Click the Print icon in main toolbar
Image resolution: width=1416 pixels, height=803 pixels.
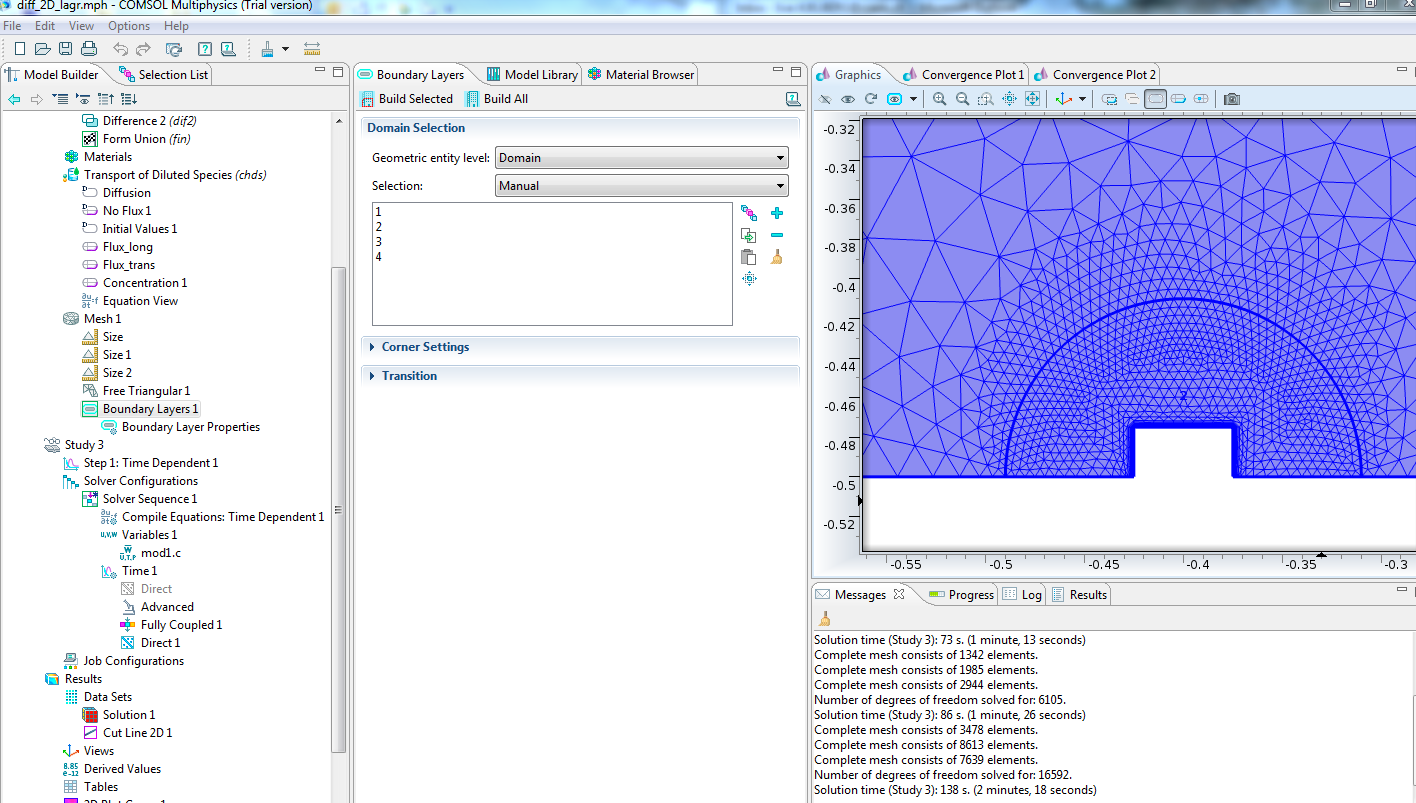click(x=88, y=49)
